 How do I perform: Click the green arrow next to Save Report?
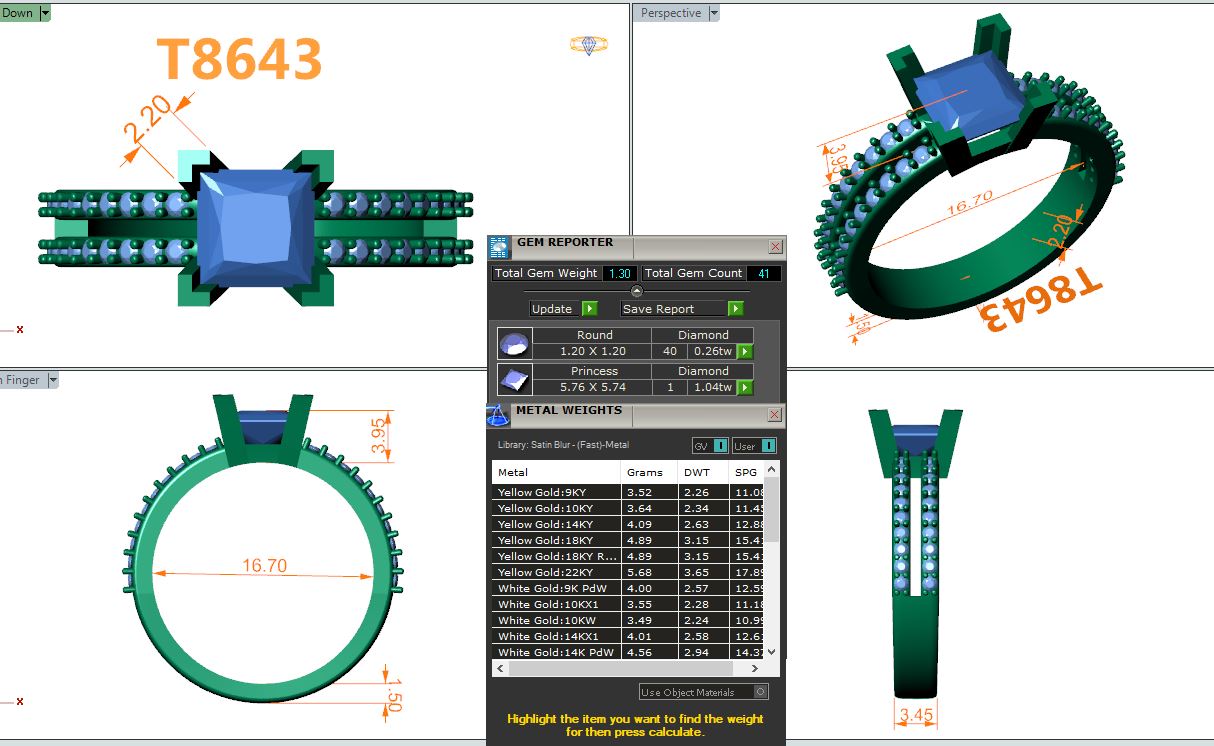735,309
